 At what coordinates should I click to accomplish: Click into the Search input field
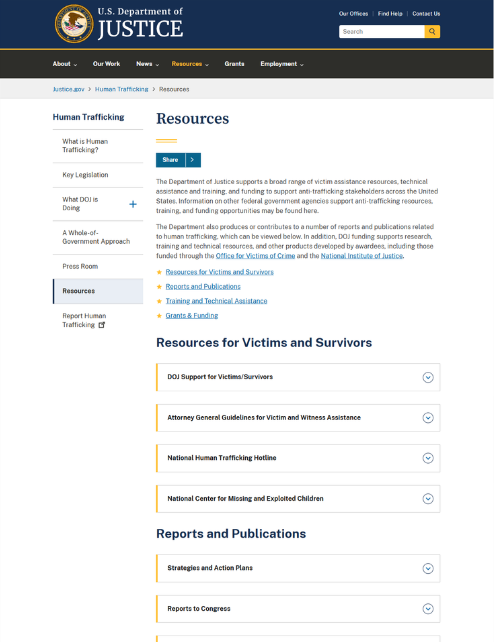(x=381, y=32)
